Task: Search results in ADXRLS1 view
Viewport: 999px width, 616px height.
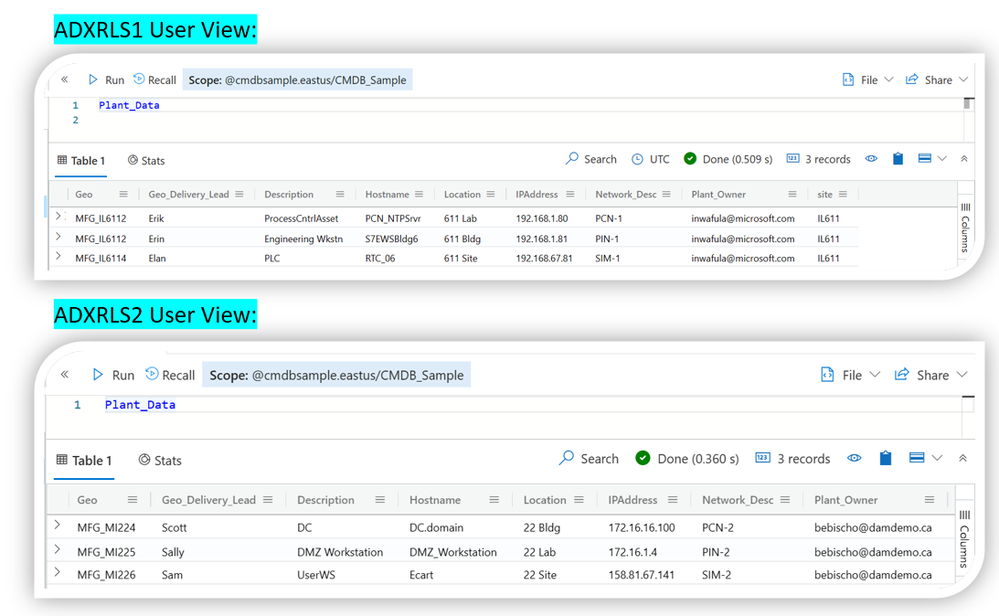Action: (x=591, y=159)
